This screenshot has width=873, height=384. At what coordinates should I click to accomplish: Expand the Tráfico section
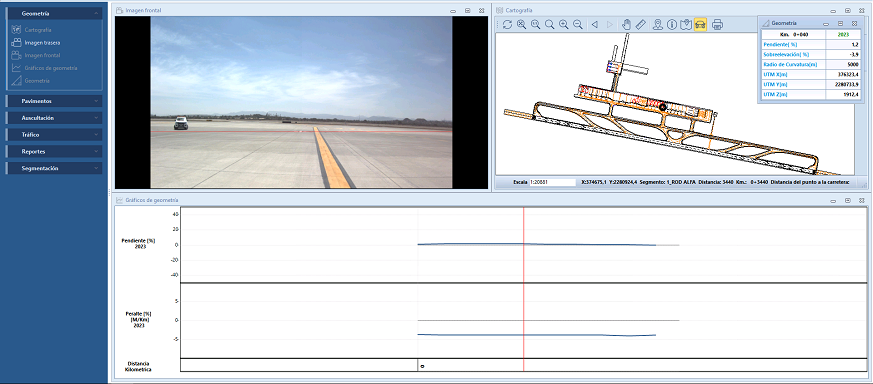[x=54, y=135]
